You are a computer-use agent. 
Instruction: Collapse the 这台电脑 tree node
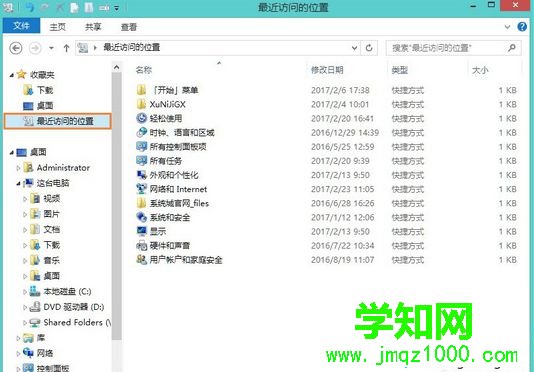[x=18, y=184]
